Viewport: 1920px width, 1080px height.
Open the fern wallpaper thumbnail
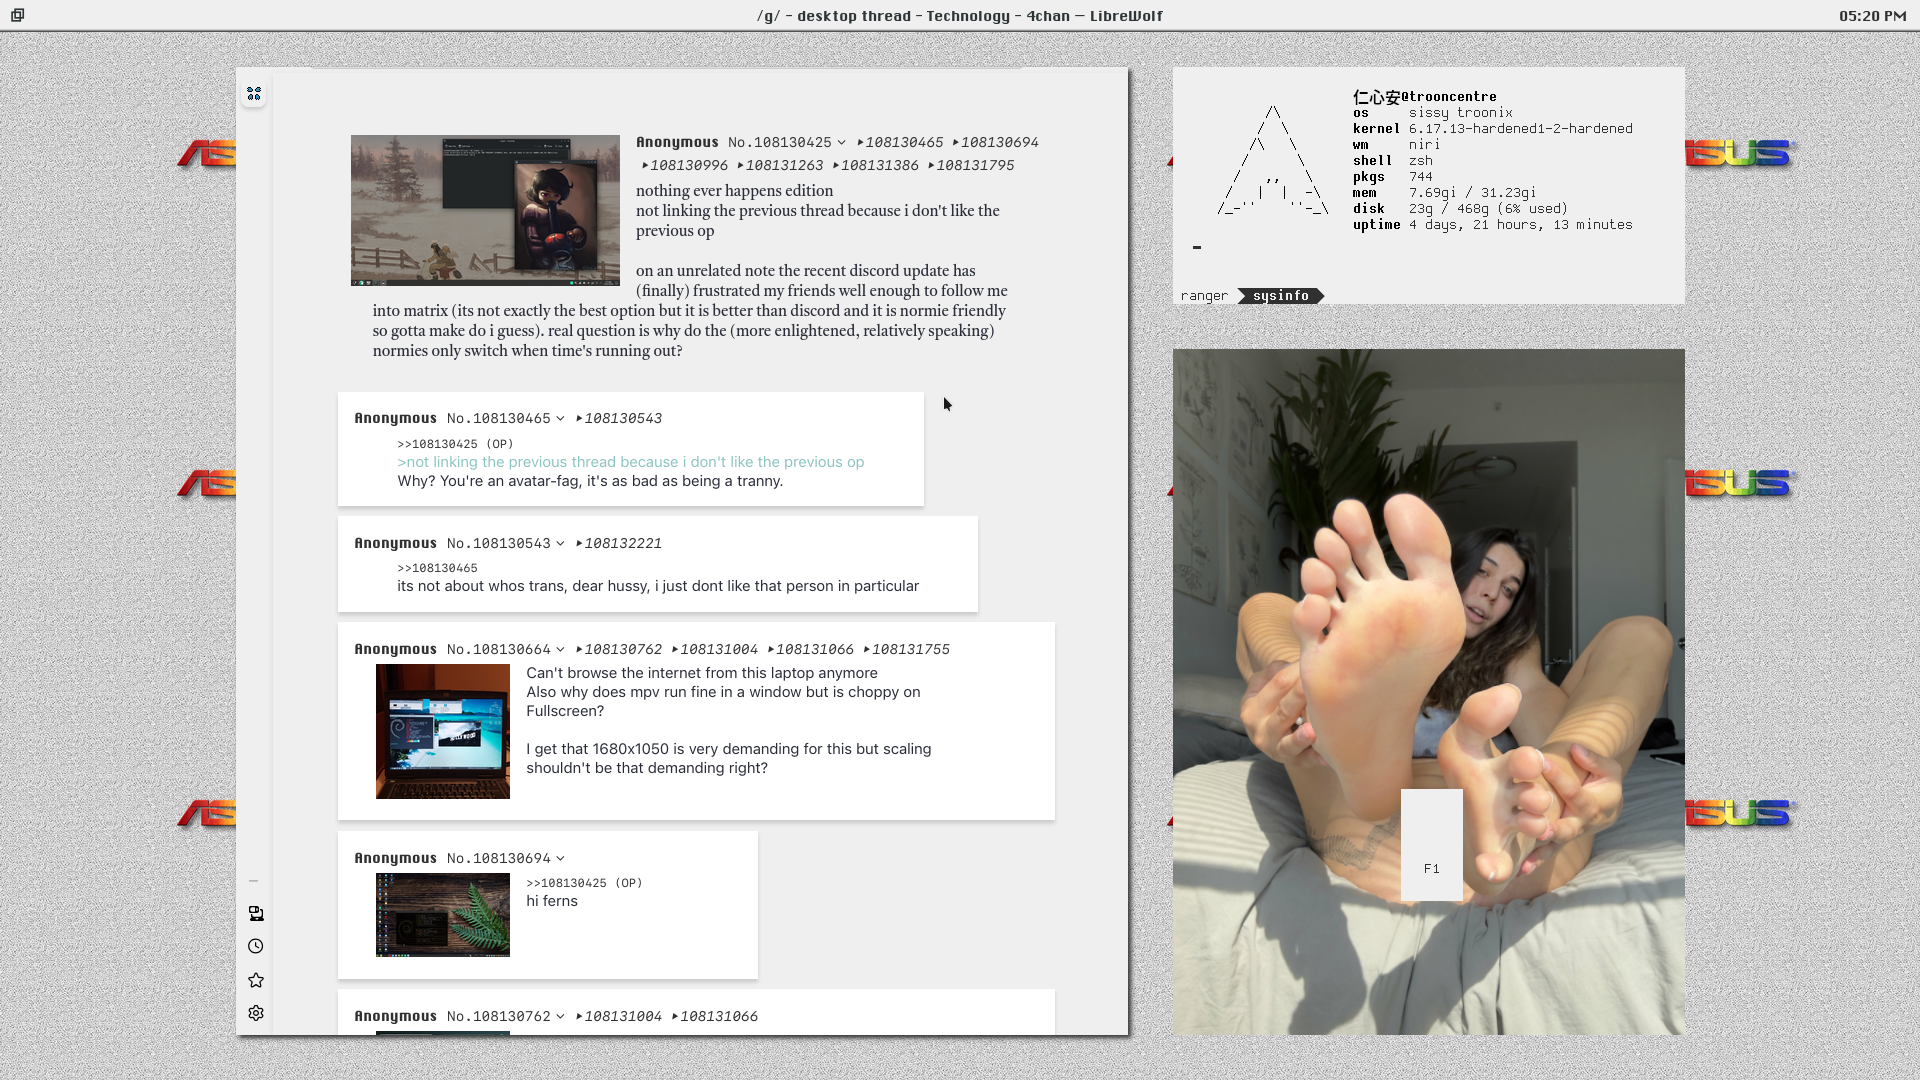[442, 915]
